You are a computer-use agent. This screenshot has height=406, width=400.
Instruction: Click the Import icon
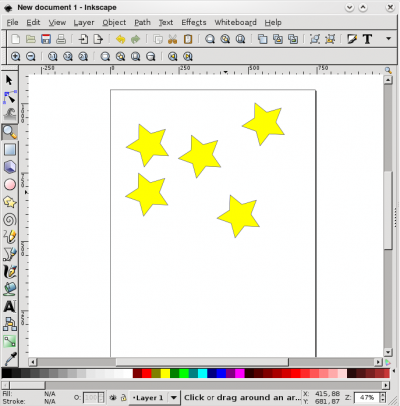click(x=83, y=39)
